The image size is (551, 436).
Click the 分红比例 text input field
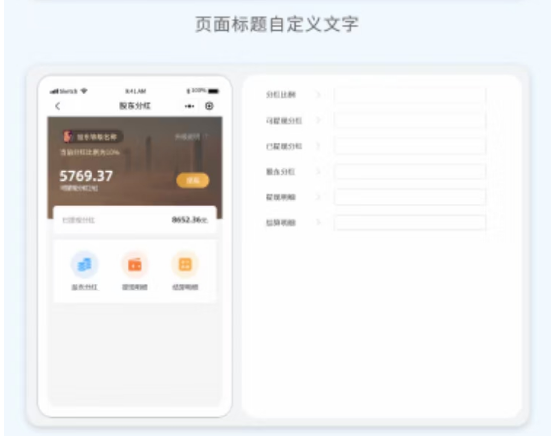[410, 95]
